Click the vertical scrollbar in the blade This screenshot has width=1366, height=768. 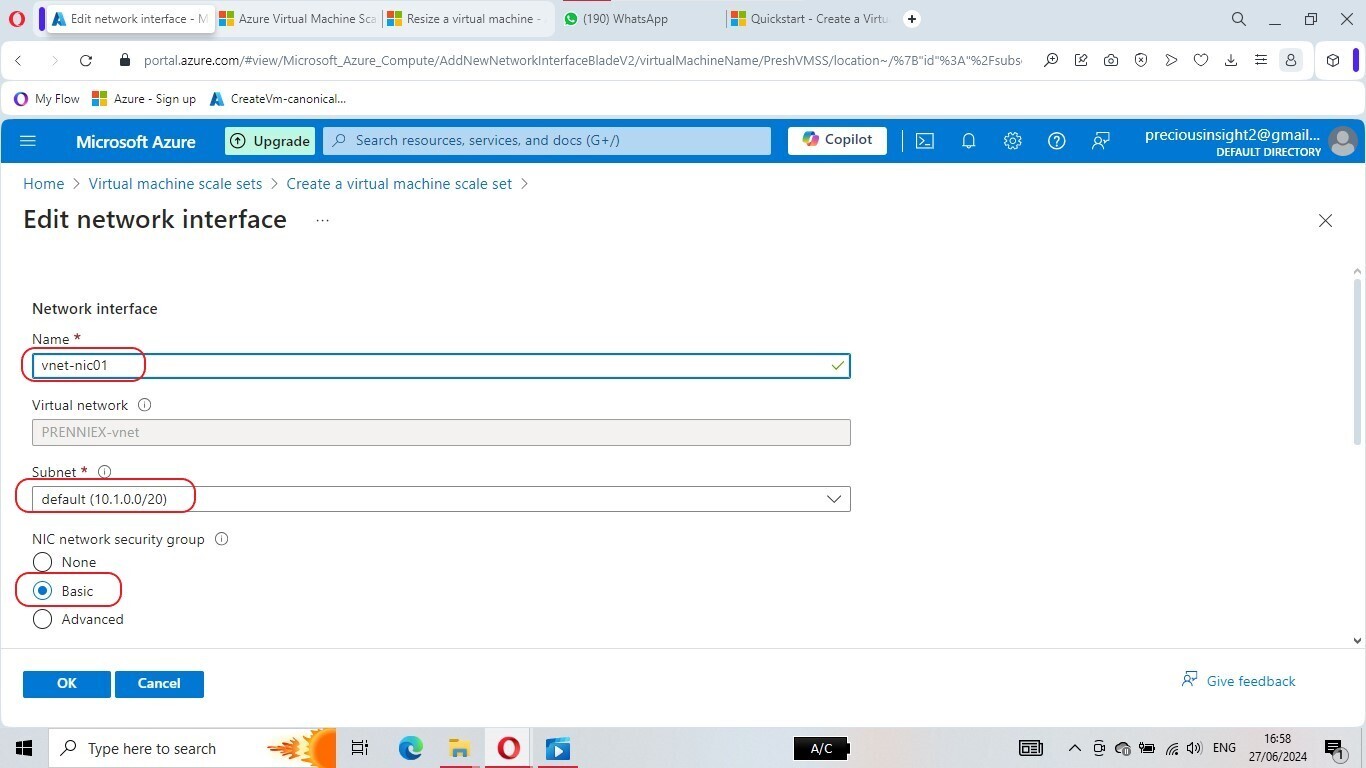[x=1357, y=360]
